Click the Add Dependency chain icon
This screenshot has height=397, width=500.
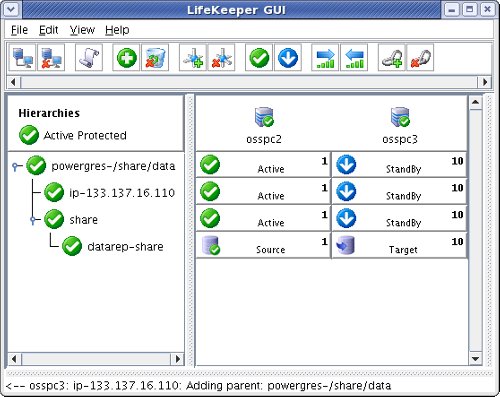392,58
